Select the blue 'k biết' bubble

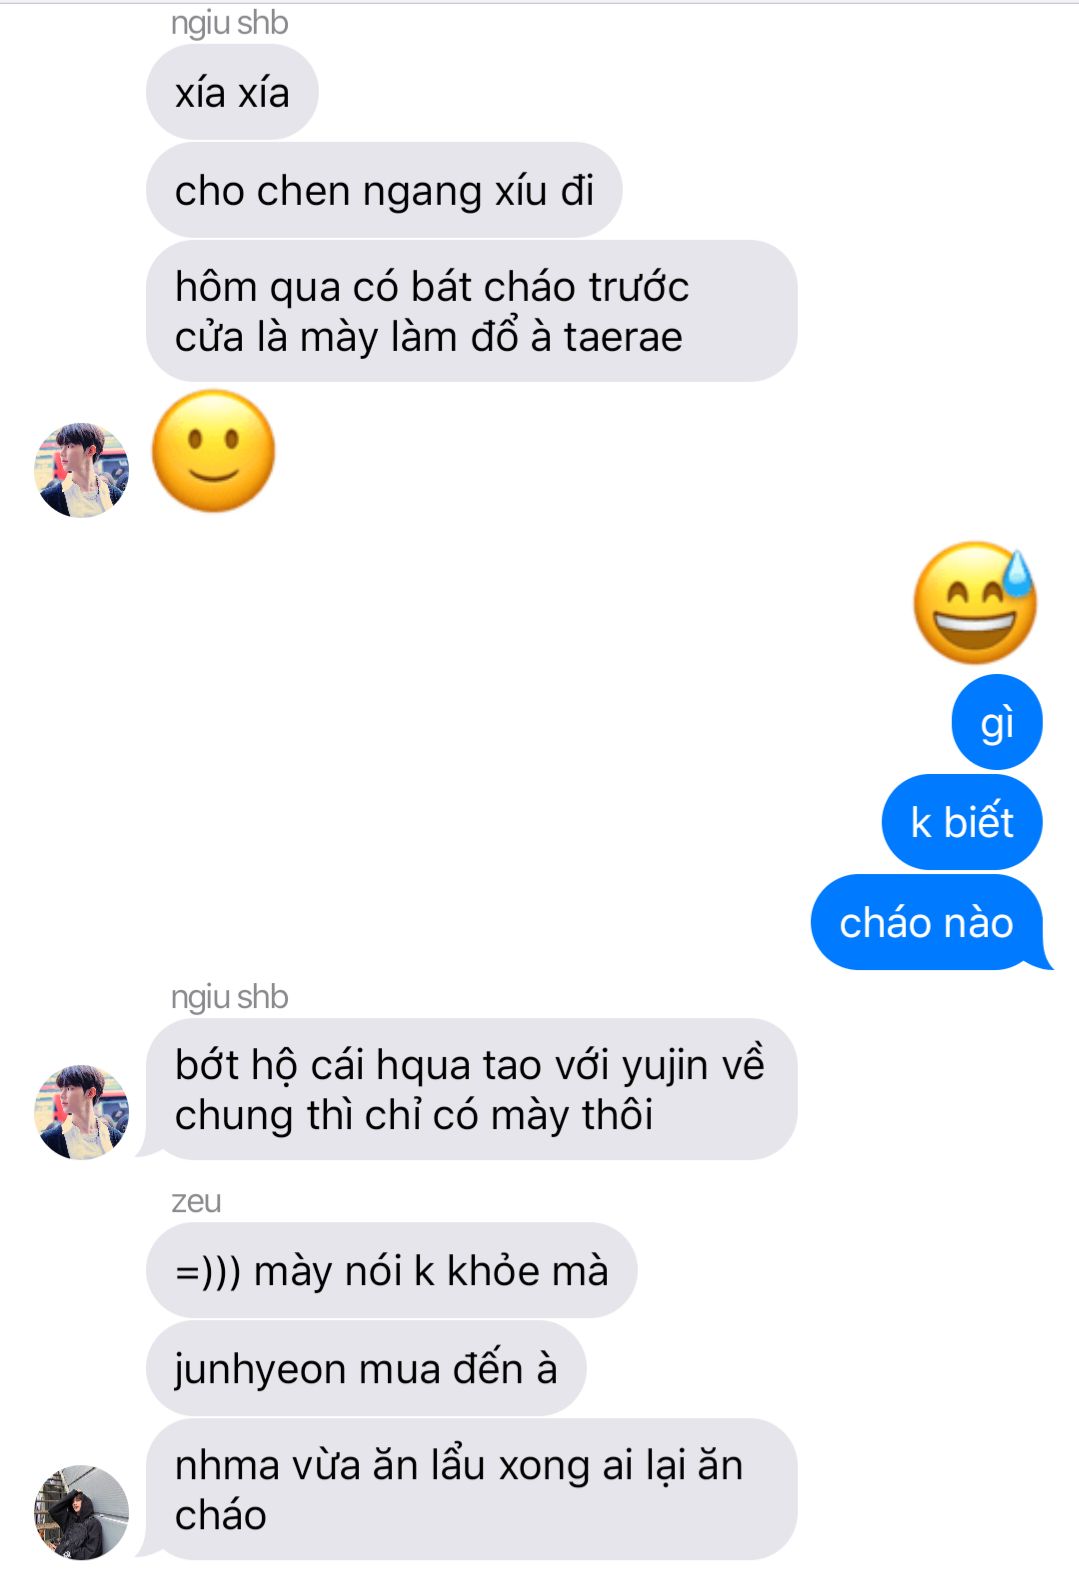tap(962, 822)
